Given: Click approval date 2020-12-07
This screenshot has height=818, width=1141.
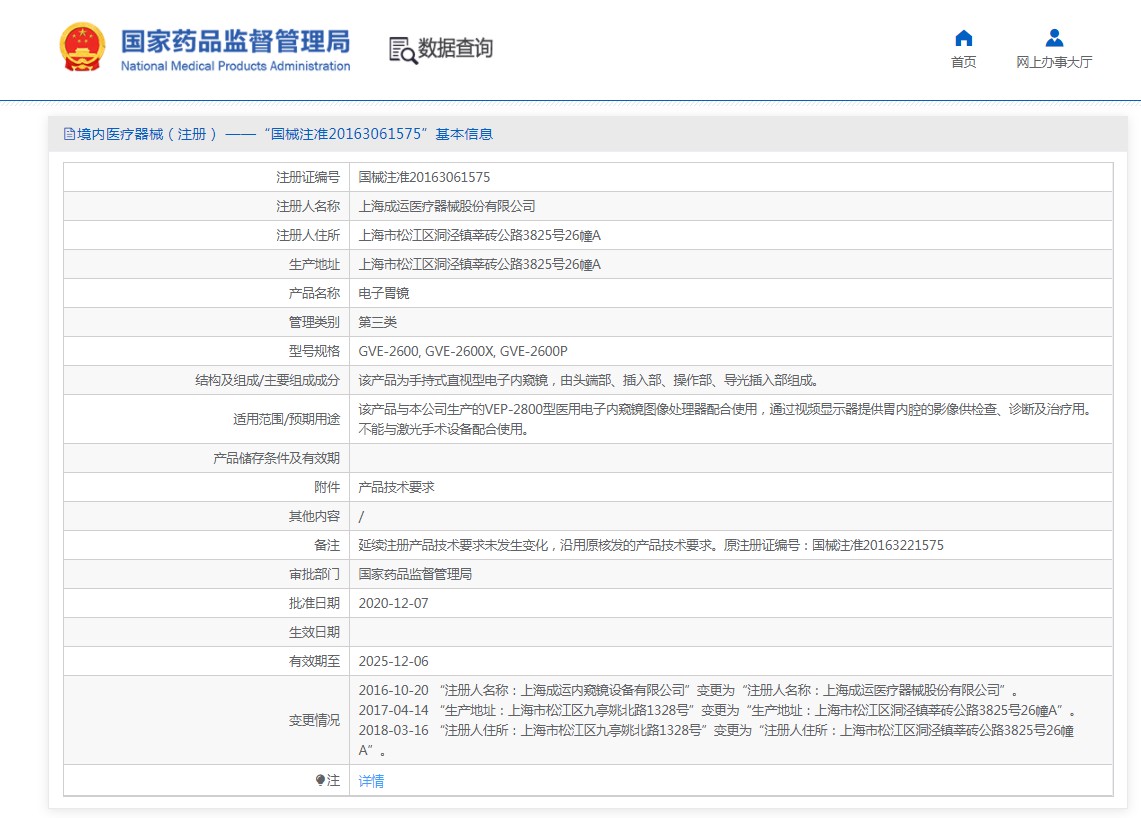Looking at the screenshot, I should click(x=394, y=603).
